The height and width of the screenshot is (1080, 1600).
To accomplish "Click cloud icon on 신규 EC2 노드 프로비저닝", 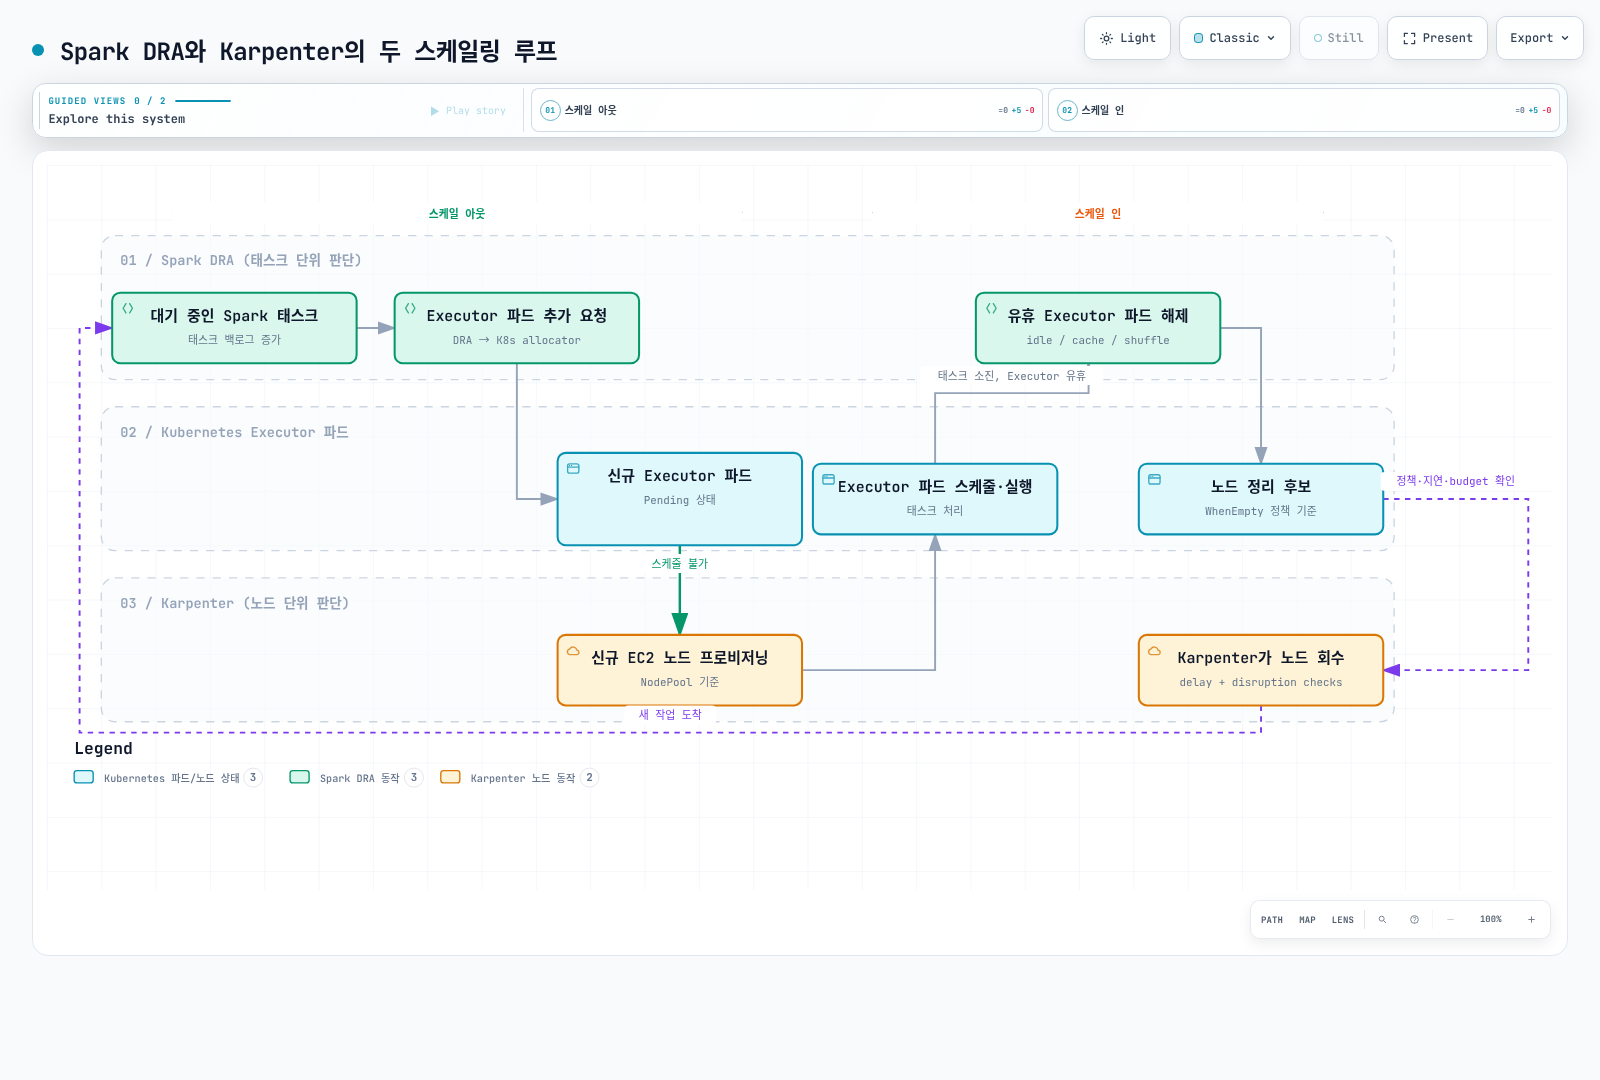I will [x=573, y=651].
